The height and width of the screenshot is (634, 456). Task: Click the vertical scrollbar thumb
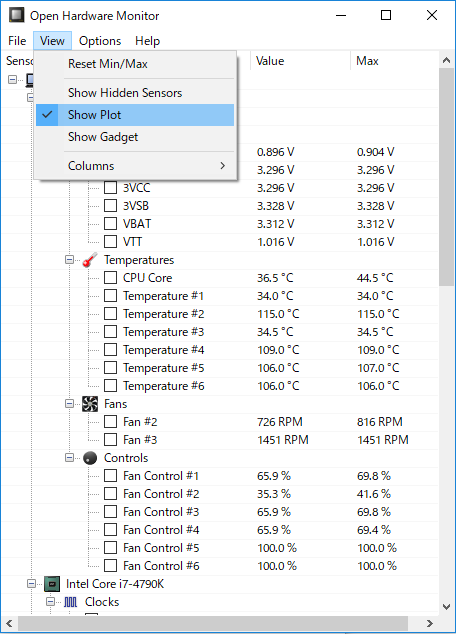447,177
